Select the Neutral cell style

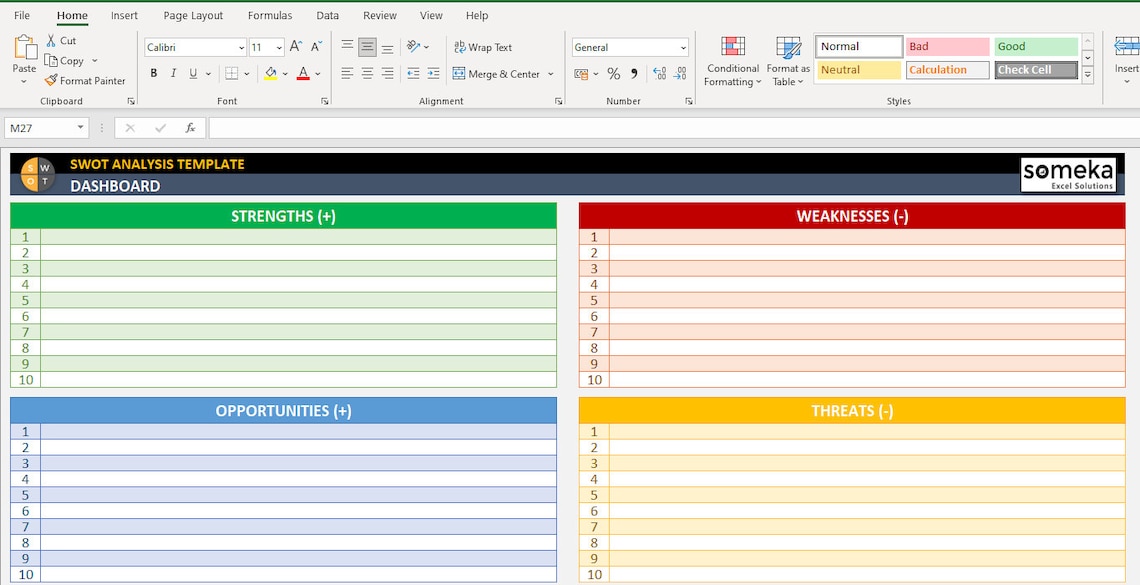pos(857,69)
